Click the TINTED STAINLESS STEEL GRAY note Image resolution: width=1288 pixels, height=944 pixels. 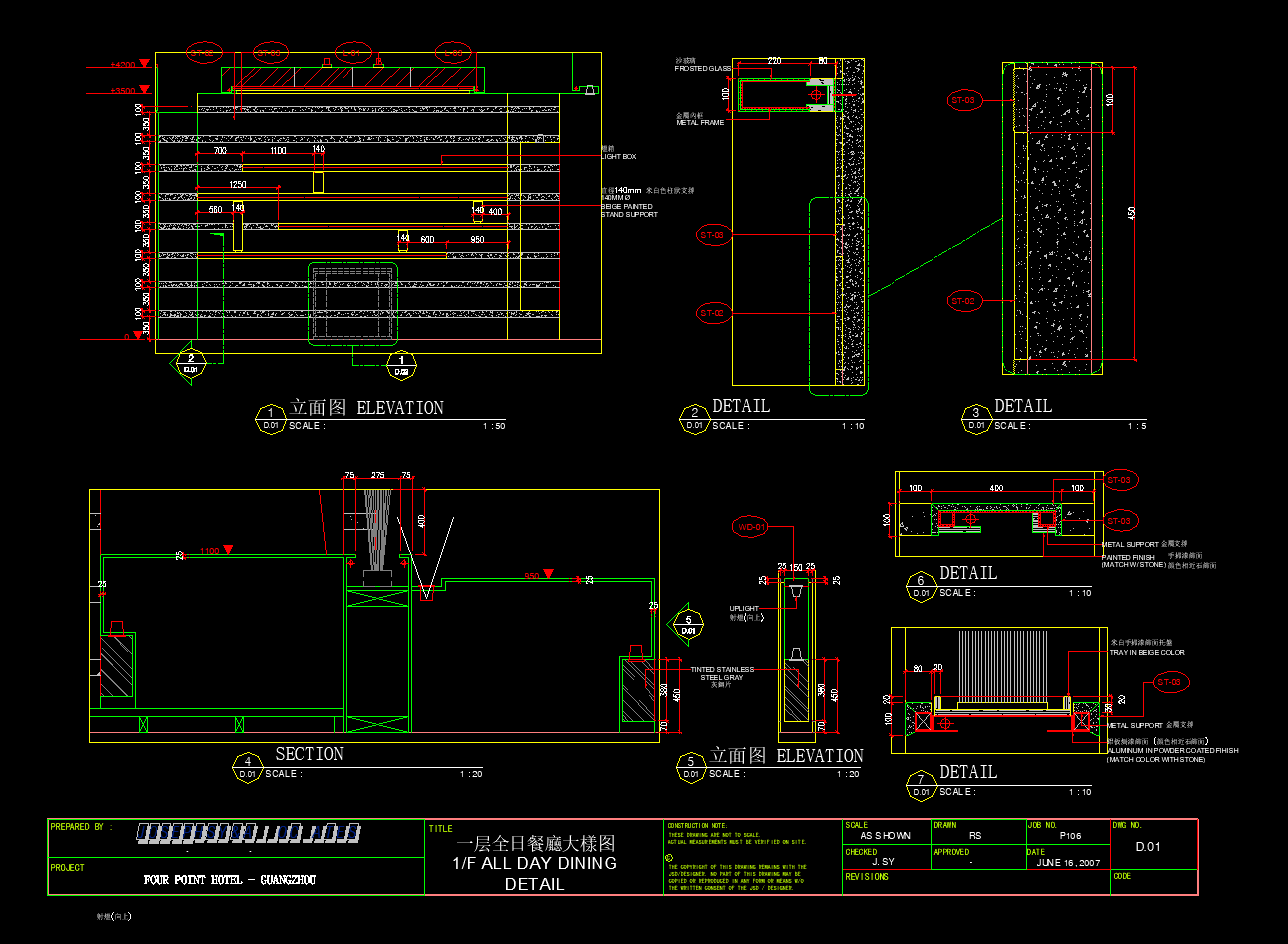721,674
